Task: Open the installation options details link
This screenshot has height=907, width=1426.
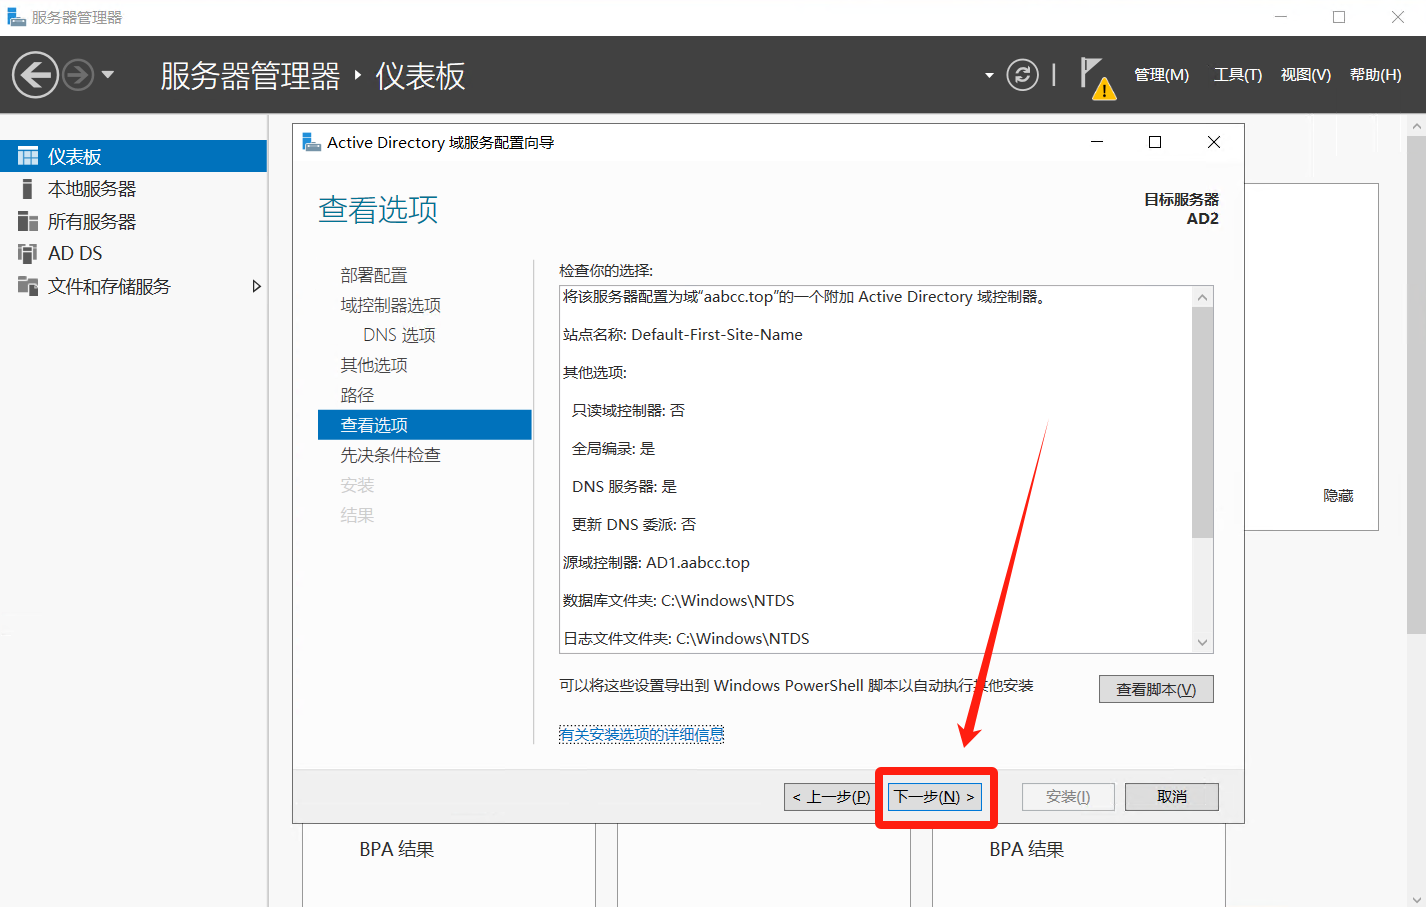Action: (641, 735)
